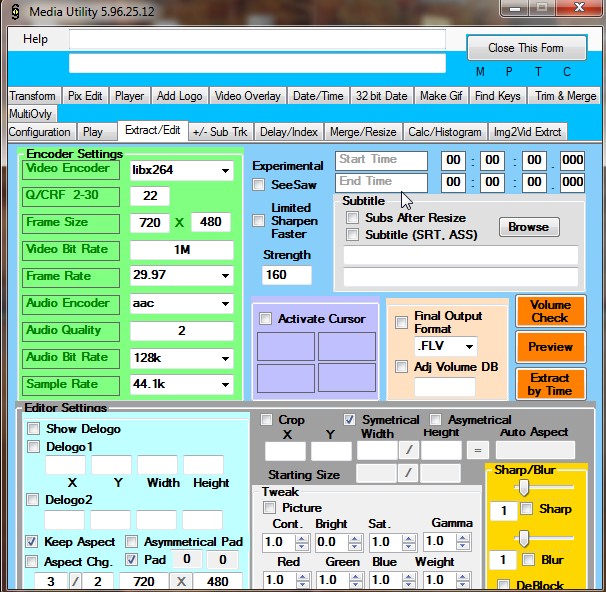This screenshot has width=606, height=592.
Task: Click the Adj Volume DB input box
Action: pyautogui.click(x=445, y=387)
